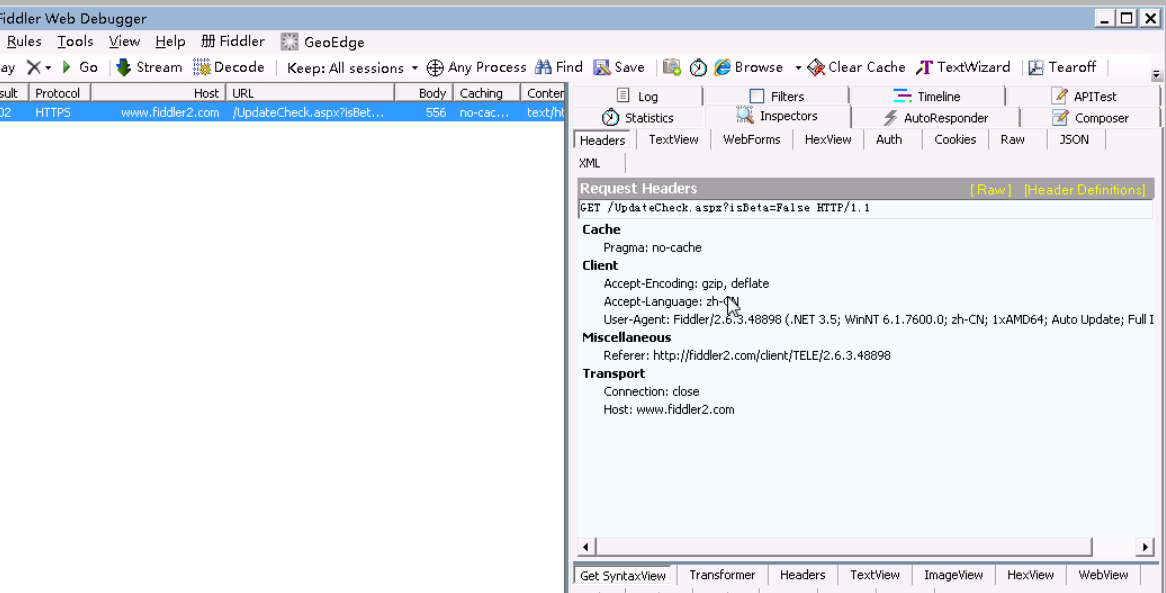Open the View menu
Screen dimensions: 1166x593
click(x=124, y=42)
